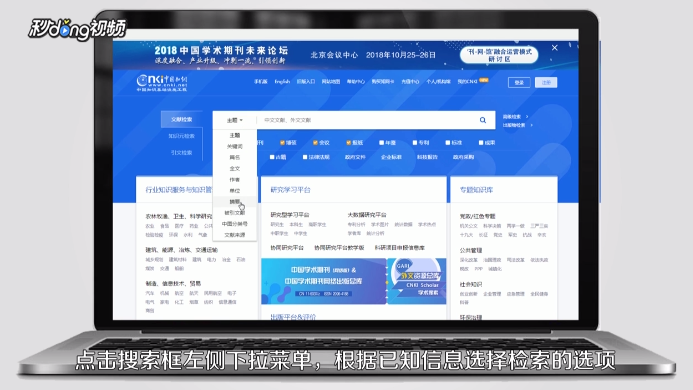
Task: Open the 行业知识服务 section heading
Action: (179, 190)
